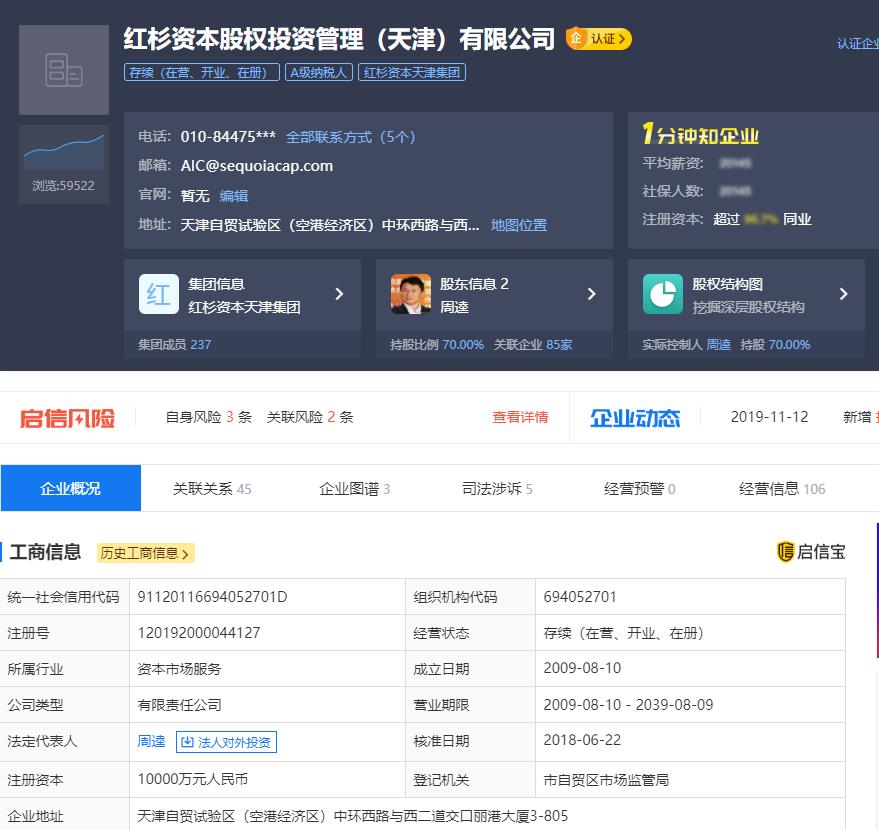Click the green equity structure pie icon
The width and height of the screenshot is (879, 830).
point(662,294)
